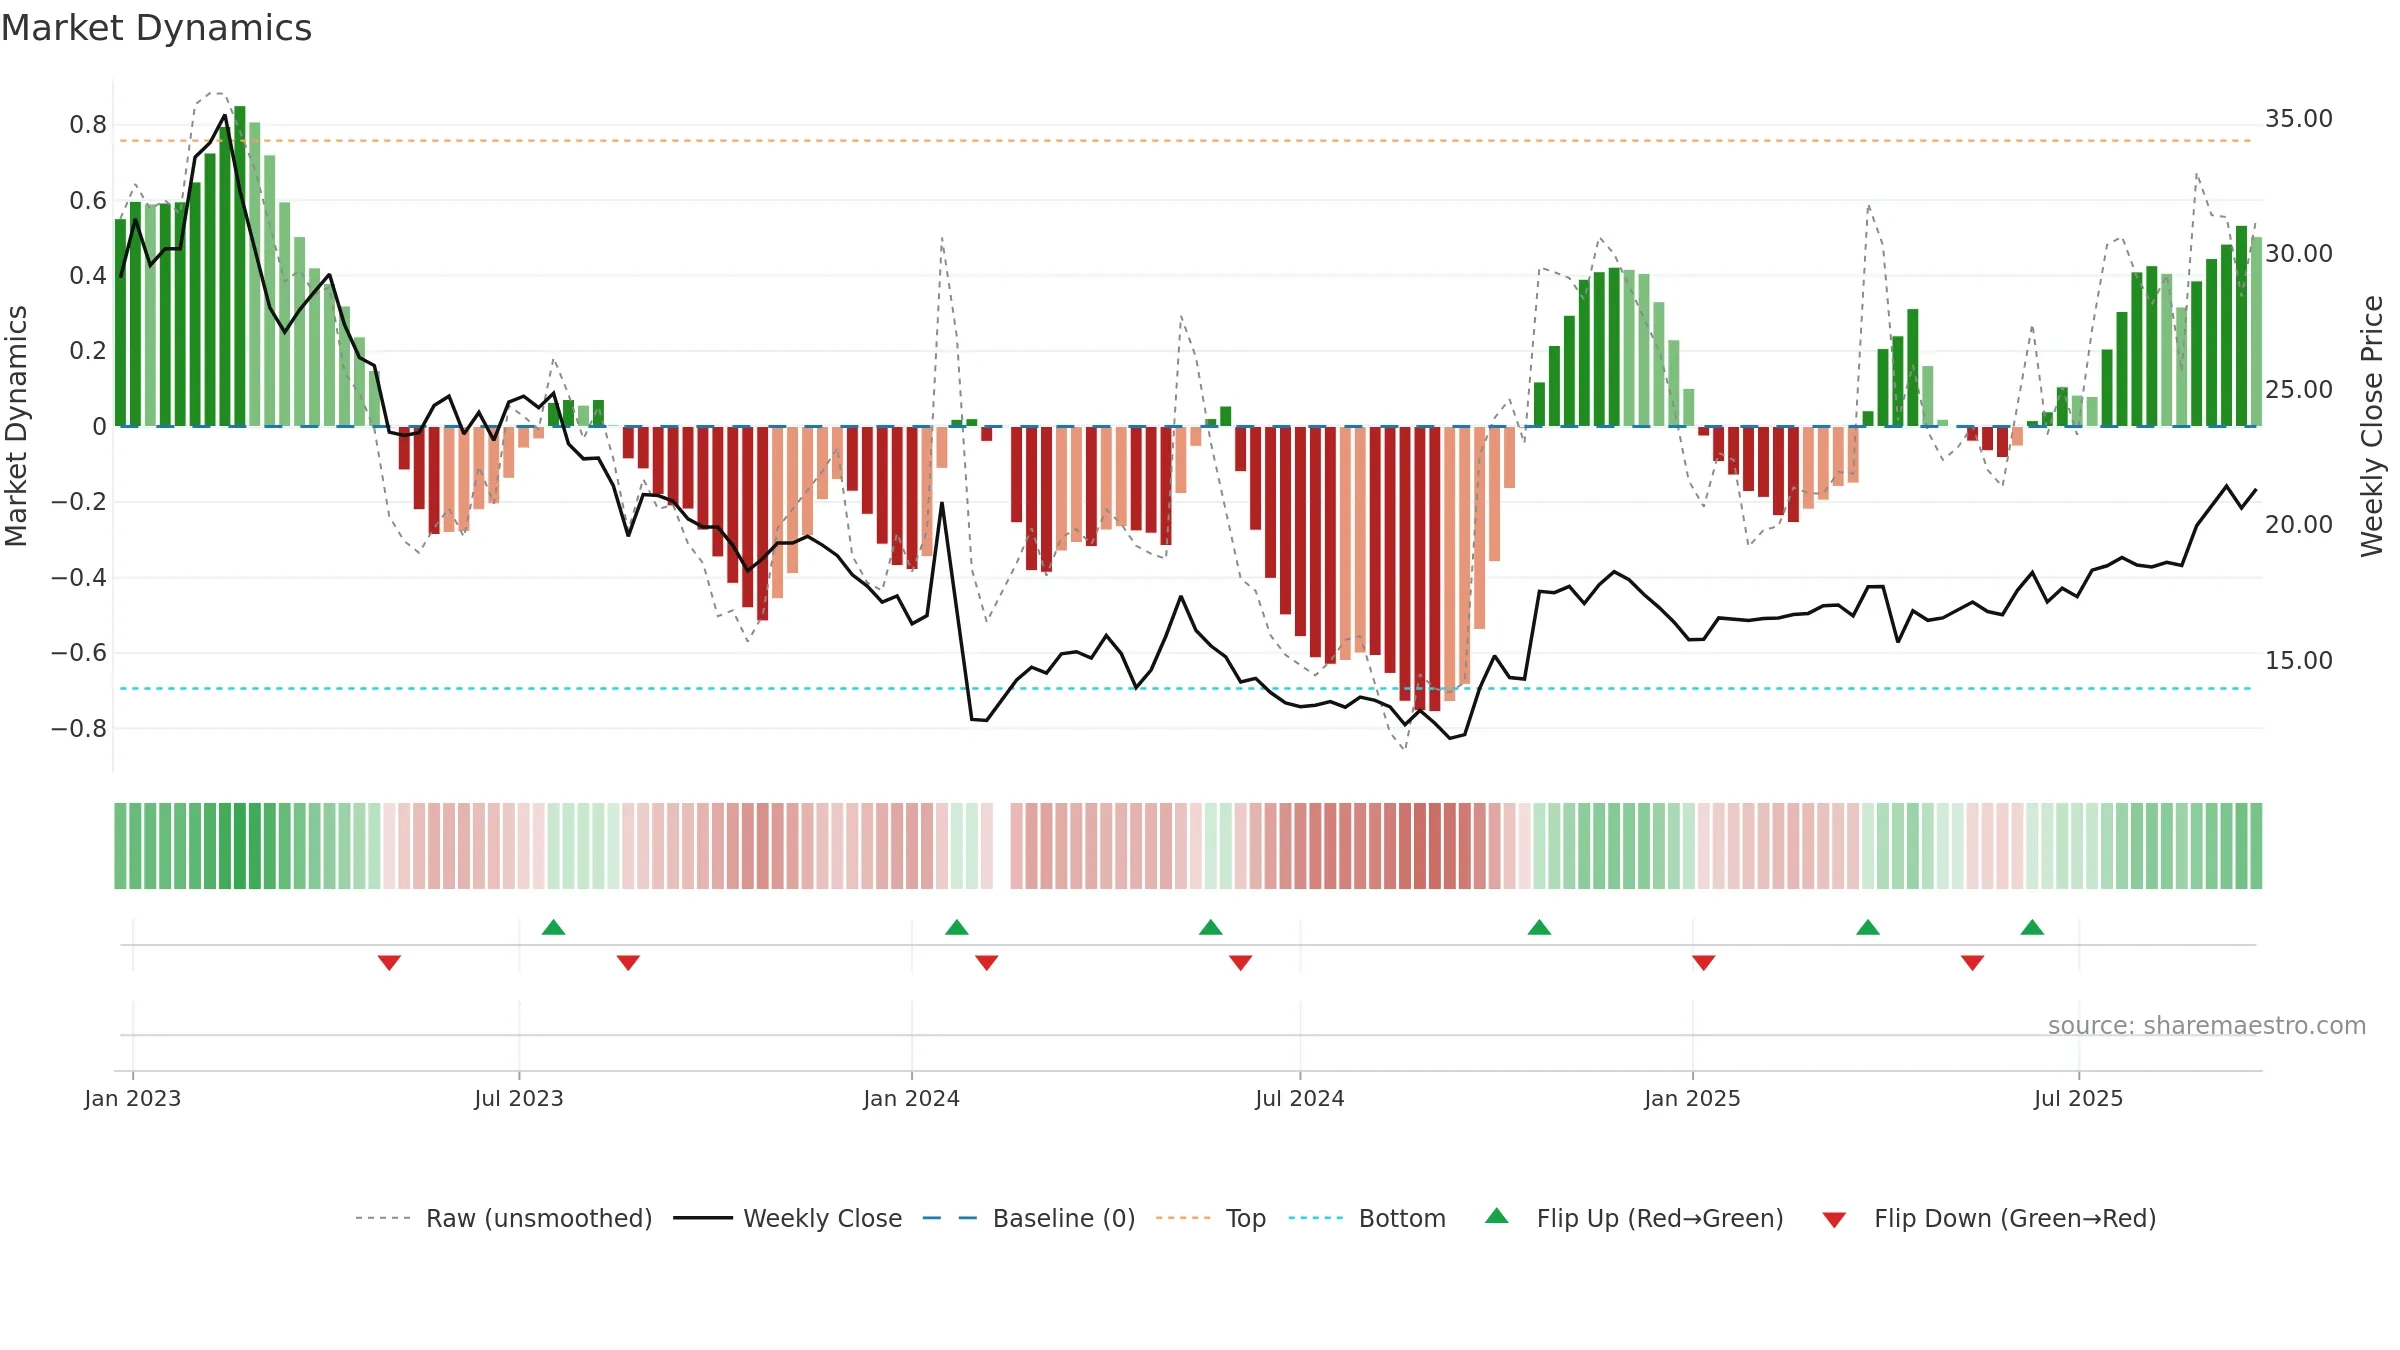The width and height of the screenshot is (2400, 1350).
Task: Click the 35.00 price axis tick
Action: pos(2299,119)
